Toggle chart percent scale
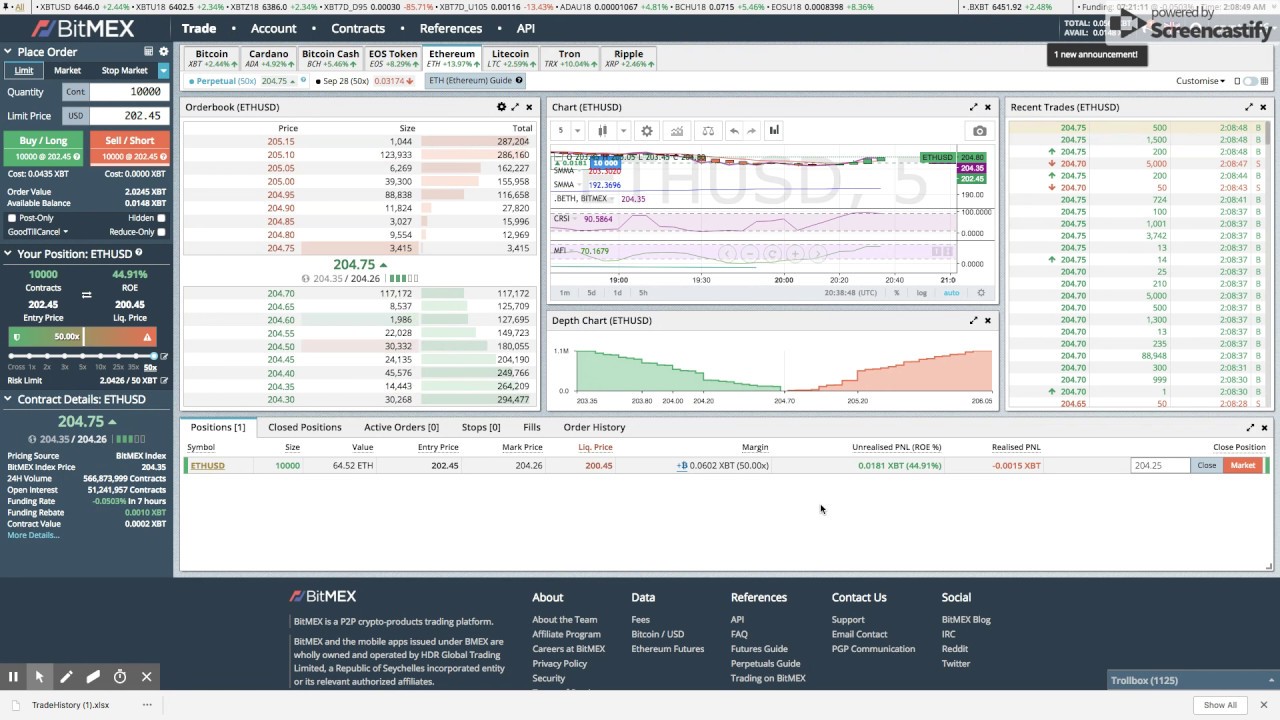Screen dimensions: 1280x720 [897, 293]
